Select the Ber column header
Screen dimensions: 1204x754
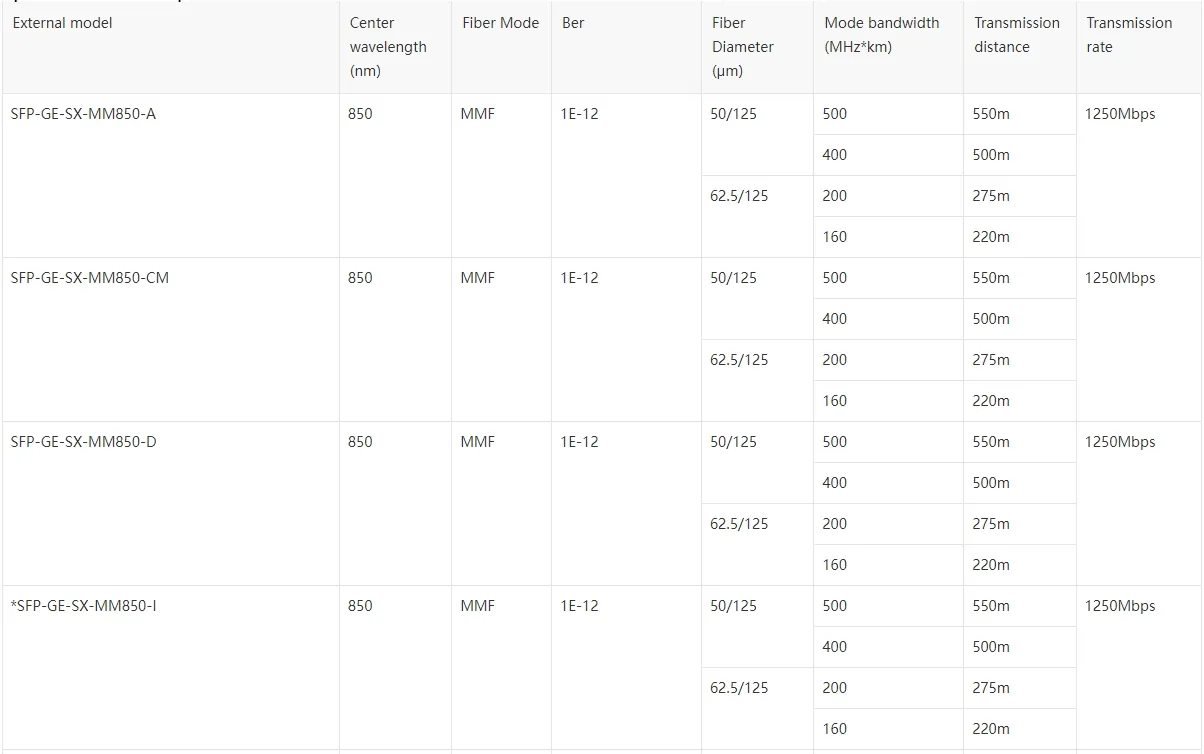pyautogui.click(x=573, y=23)
